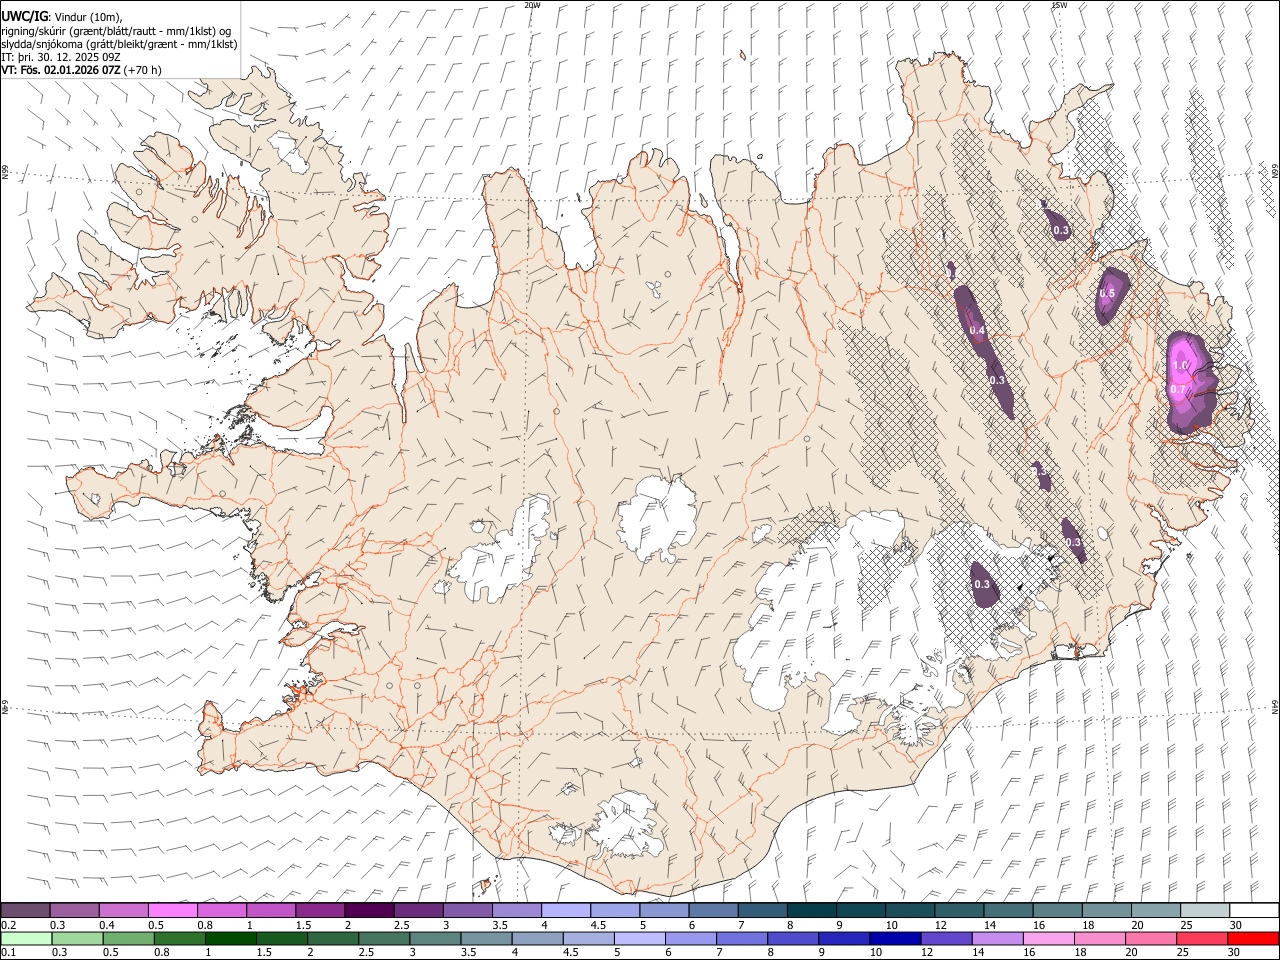This screenshot has width=1280, height=960.
Task: Click the bright pink 0.5 swatch in upper legend row
Action: [x=173, y=910]
